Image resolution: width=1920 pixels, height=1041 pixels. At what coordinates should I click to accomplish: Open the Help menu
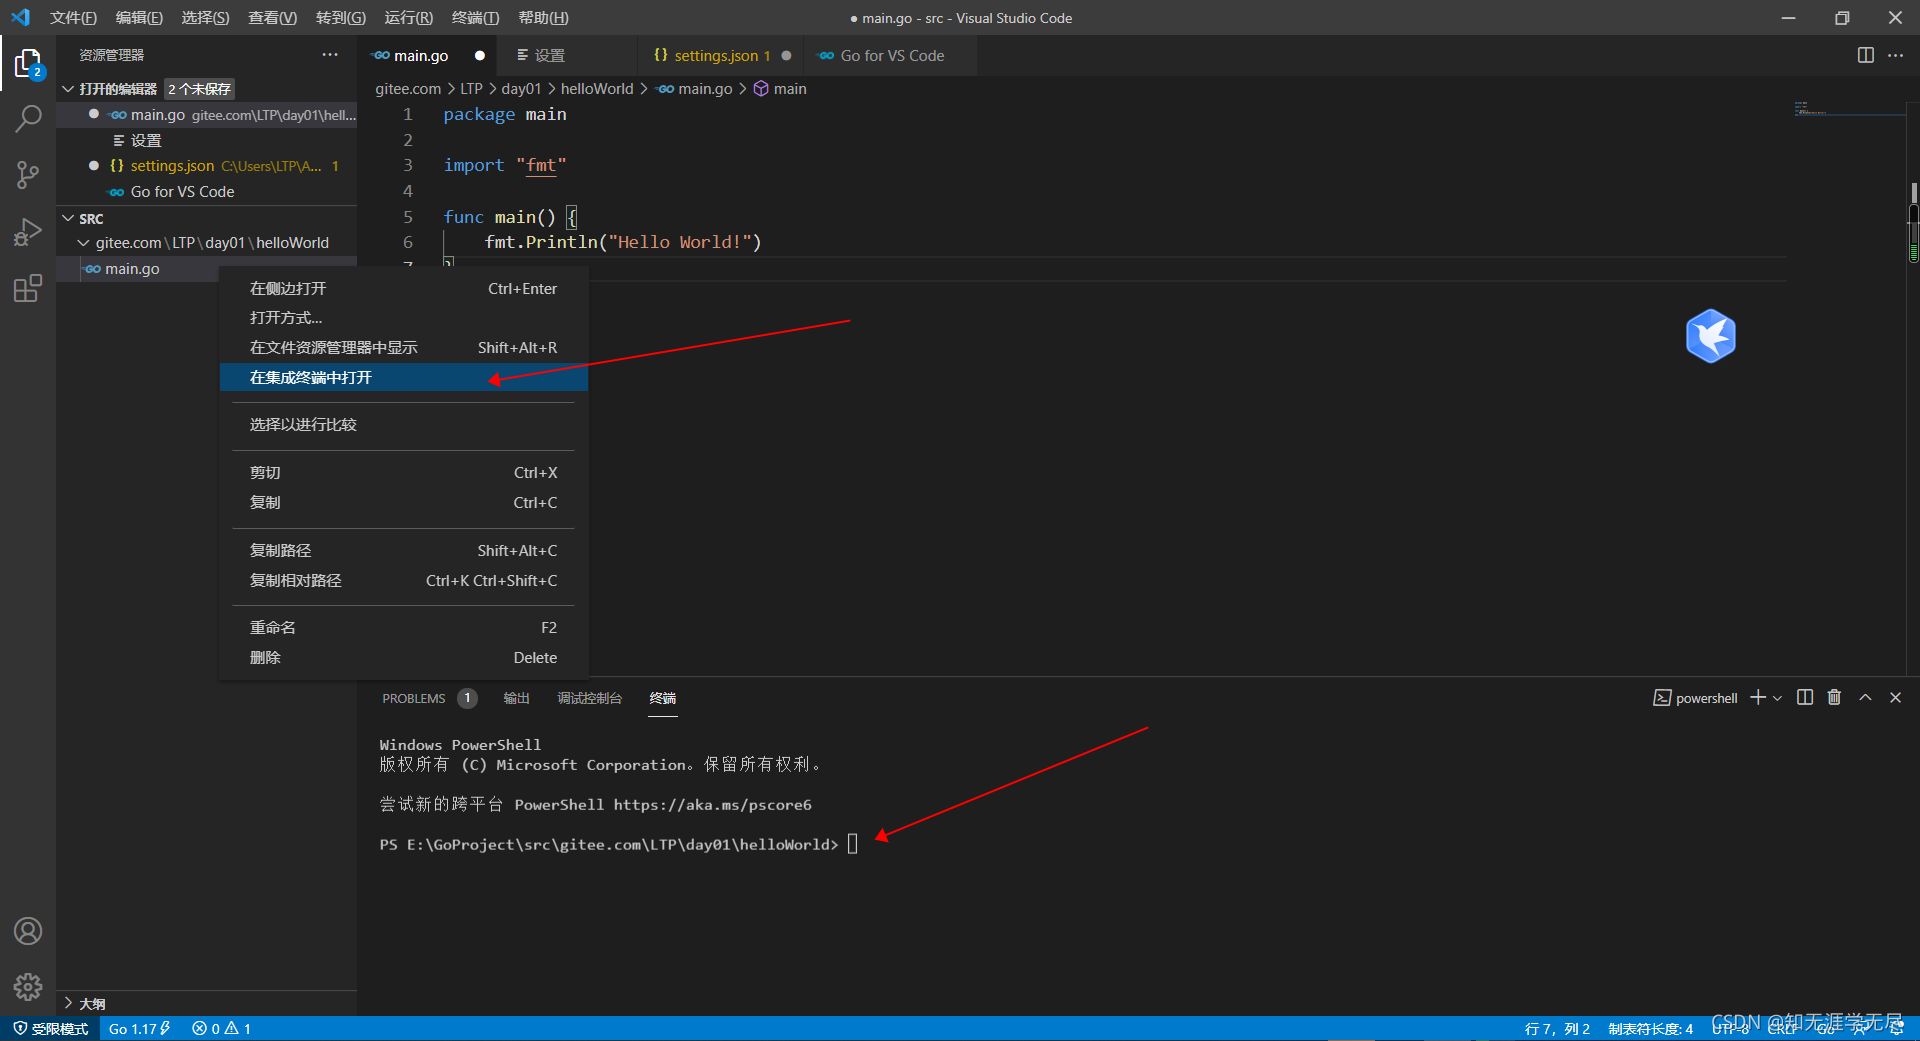[x=543, y=18]
